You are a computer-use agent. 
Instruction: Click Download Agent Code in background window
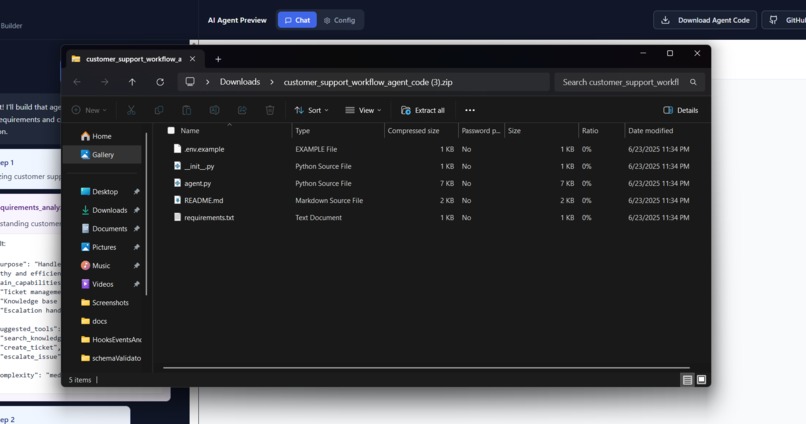click(x=705, y=20)
